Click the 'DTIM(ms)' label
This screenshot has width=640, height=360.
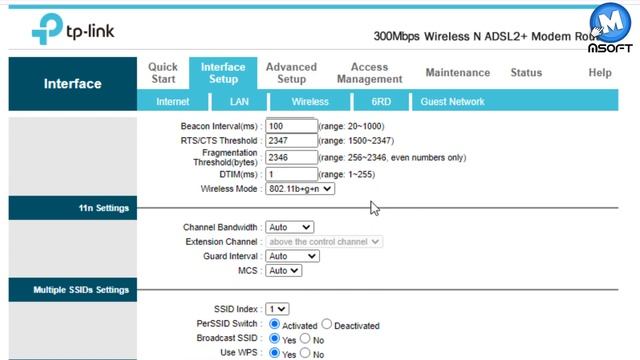238,174
